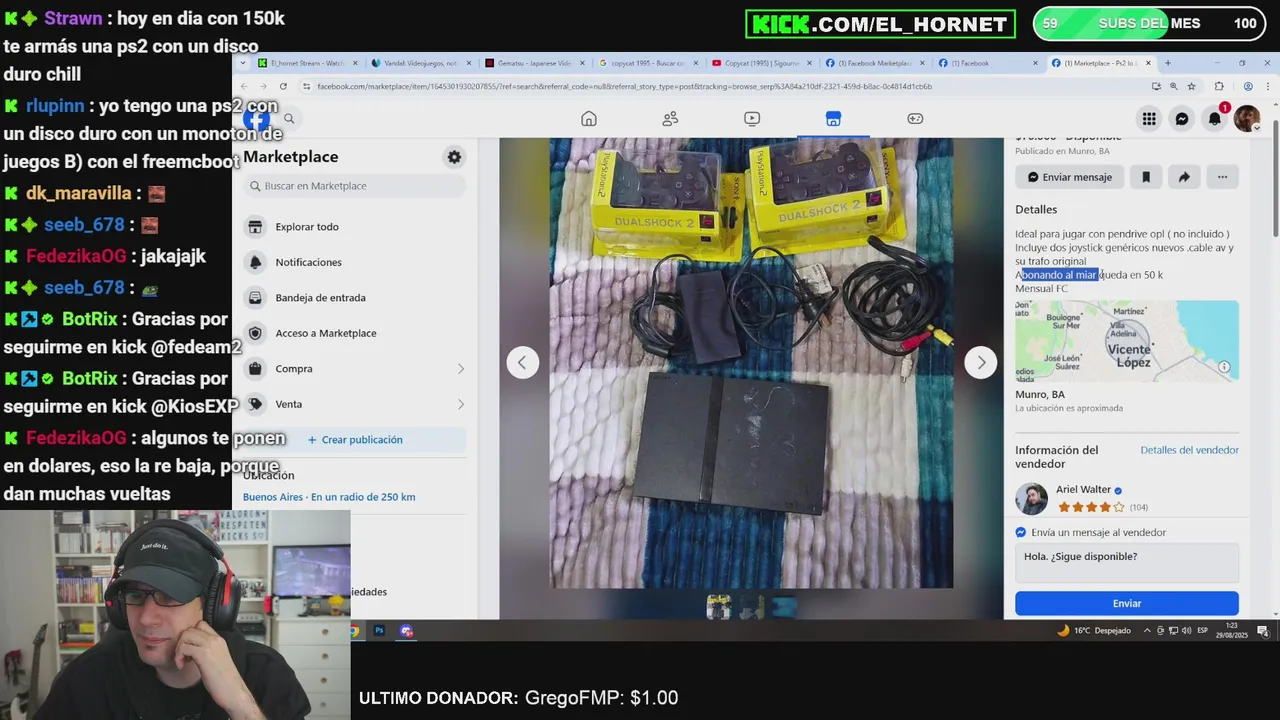Image resolution: width=1280 pixels, height=720 pixels.
Task: Switch to the (1) Facebook browser tab
Action: tap(989, 63)
